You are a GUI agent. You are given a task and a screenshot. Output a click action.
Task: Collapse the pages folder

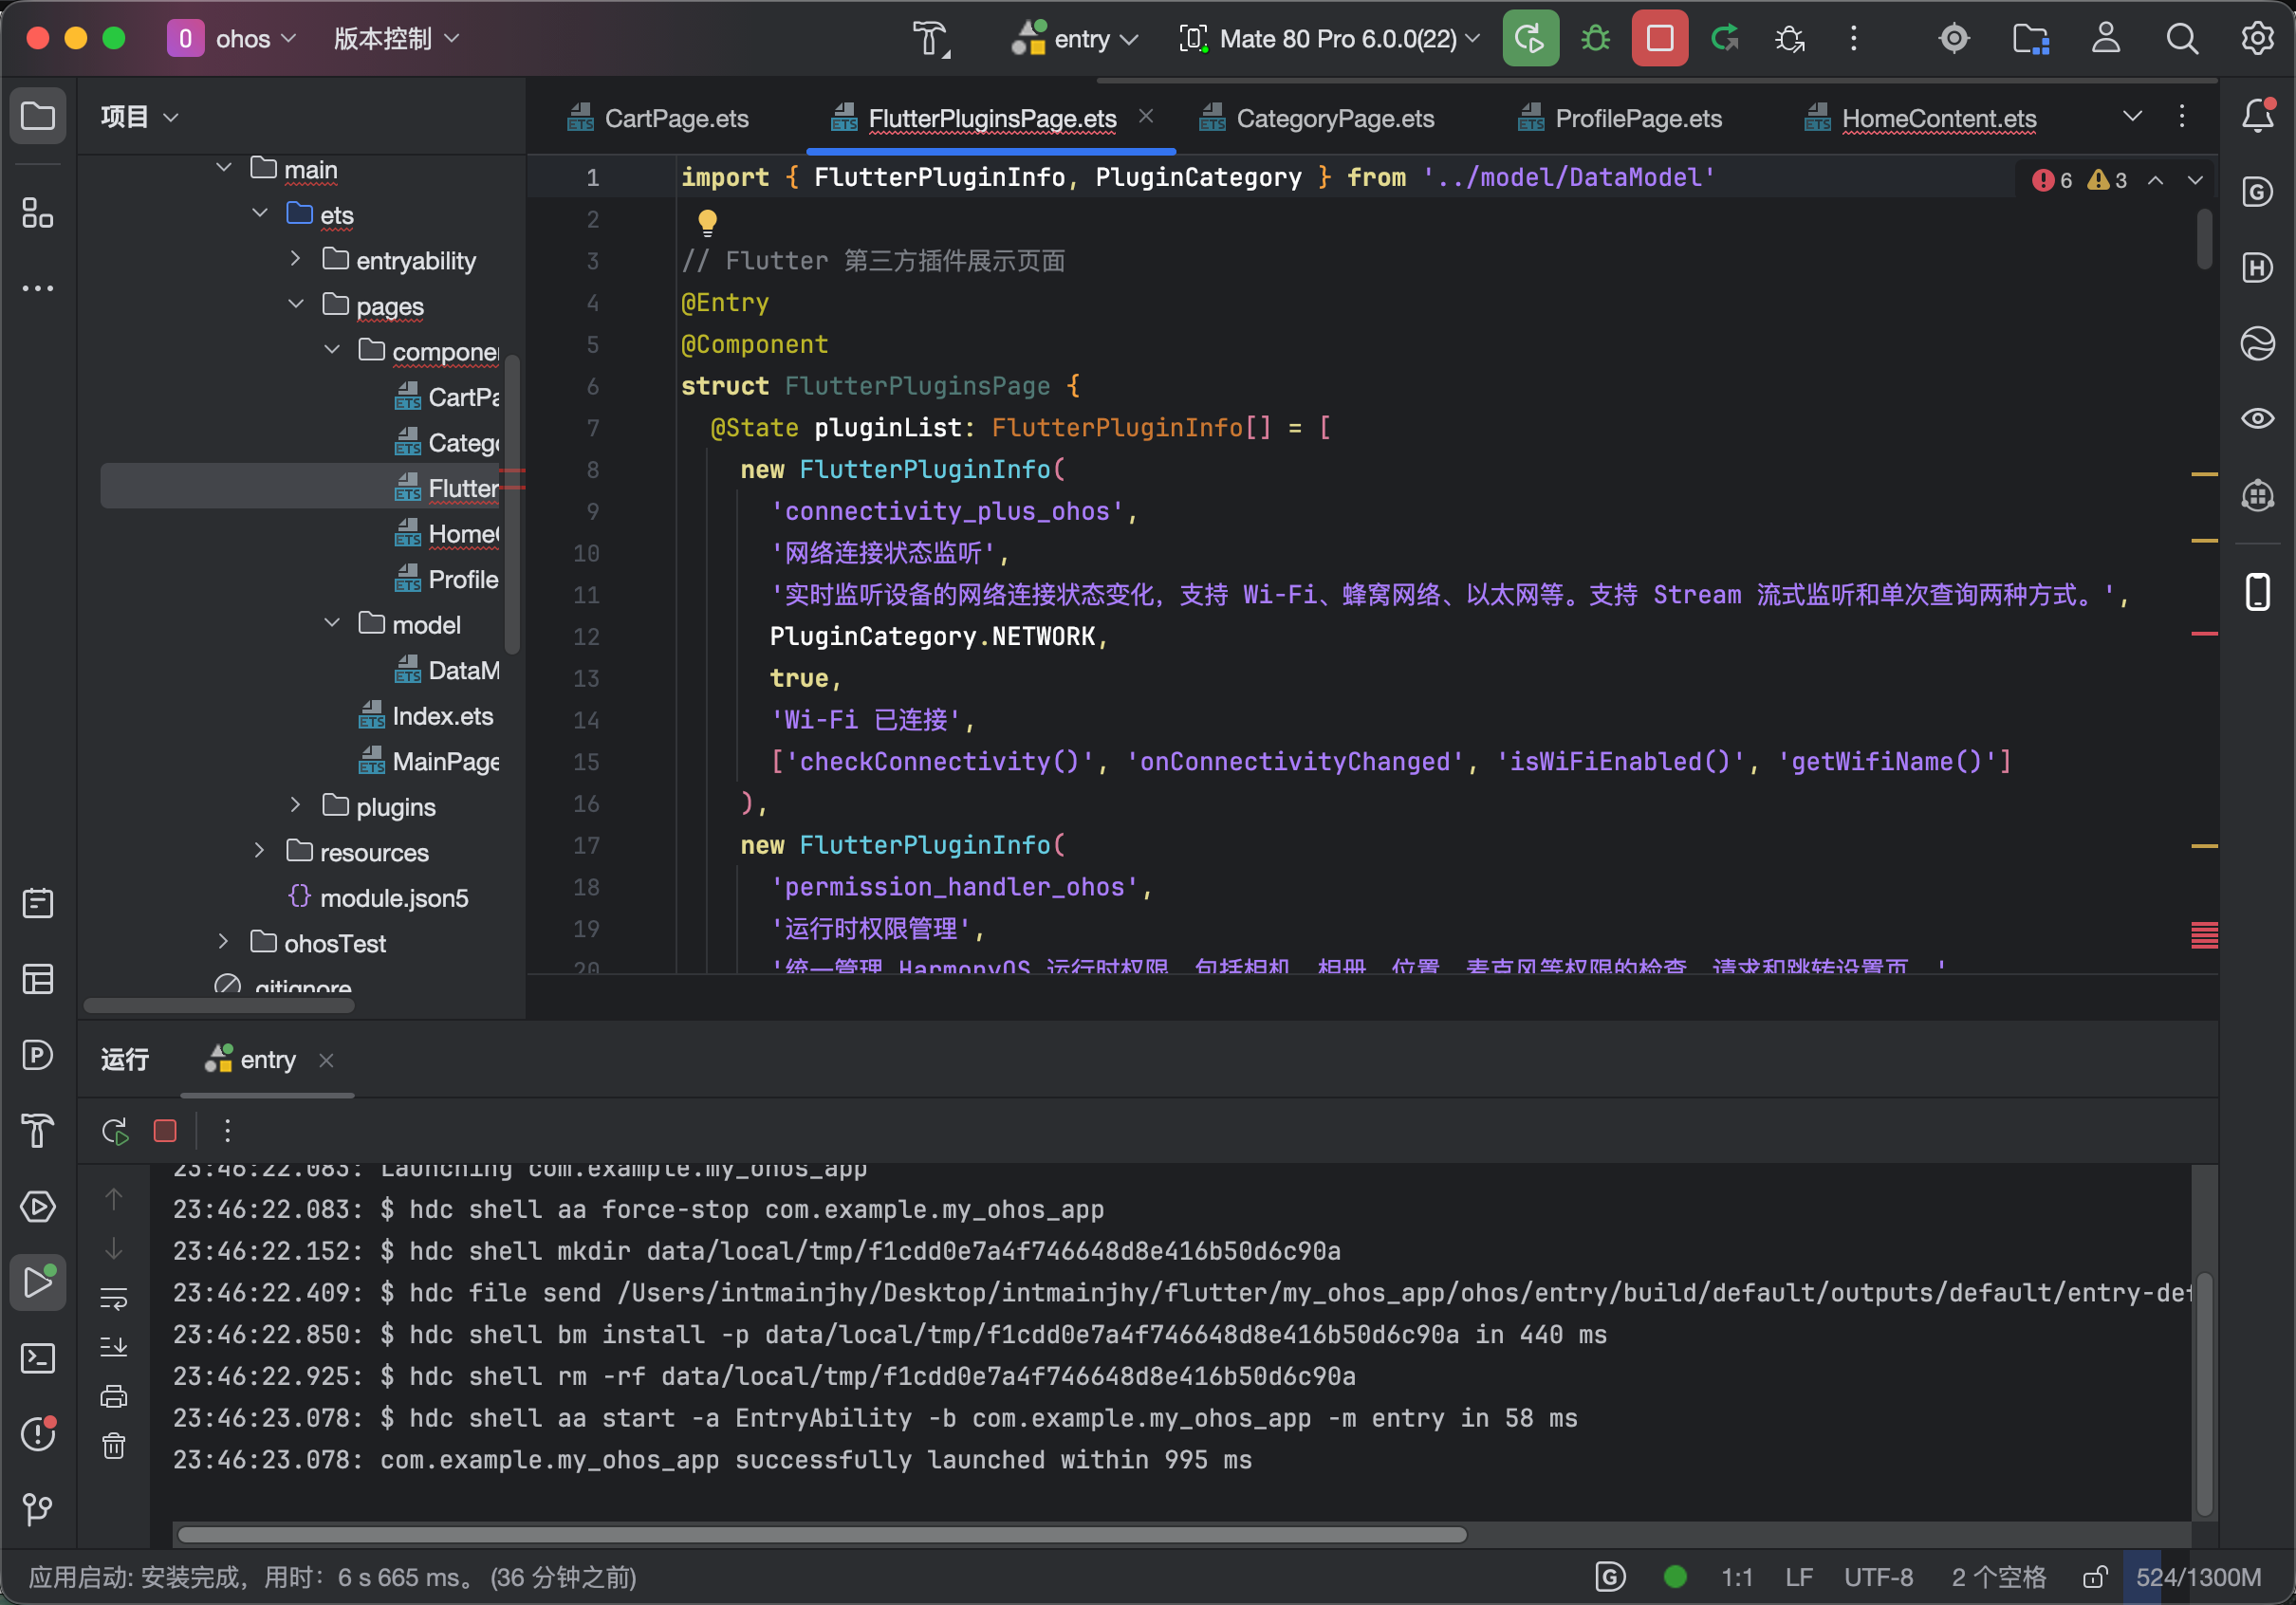[x=295, y=304]
